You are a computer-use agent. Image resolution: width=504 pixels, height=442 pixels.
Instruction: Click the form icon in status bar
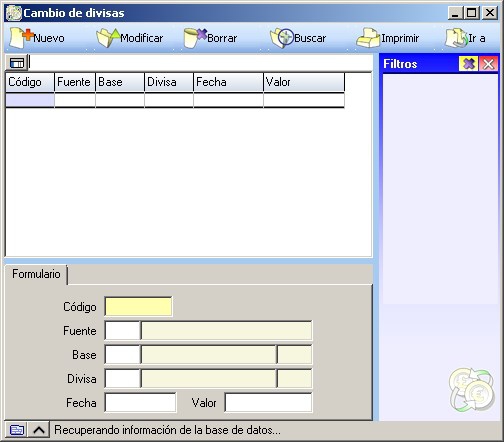16,430
